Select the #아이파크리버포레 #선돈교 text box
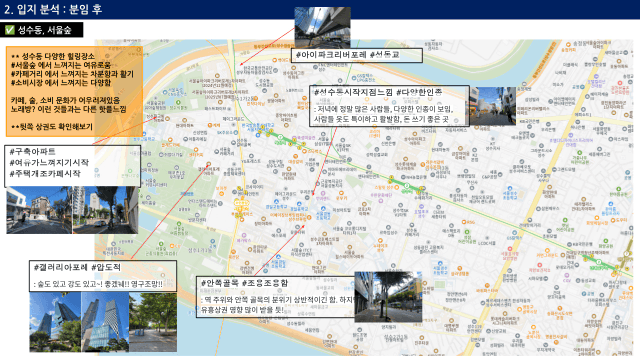640x360 pixels. [x=357, y=55]
